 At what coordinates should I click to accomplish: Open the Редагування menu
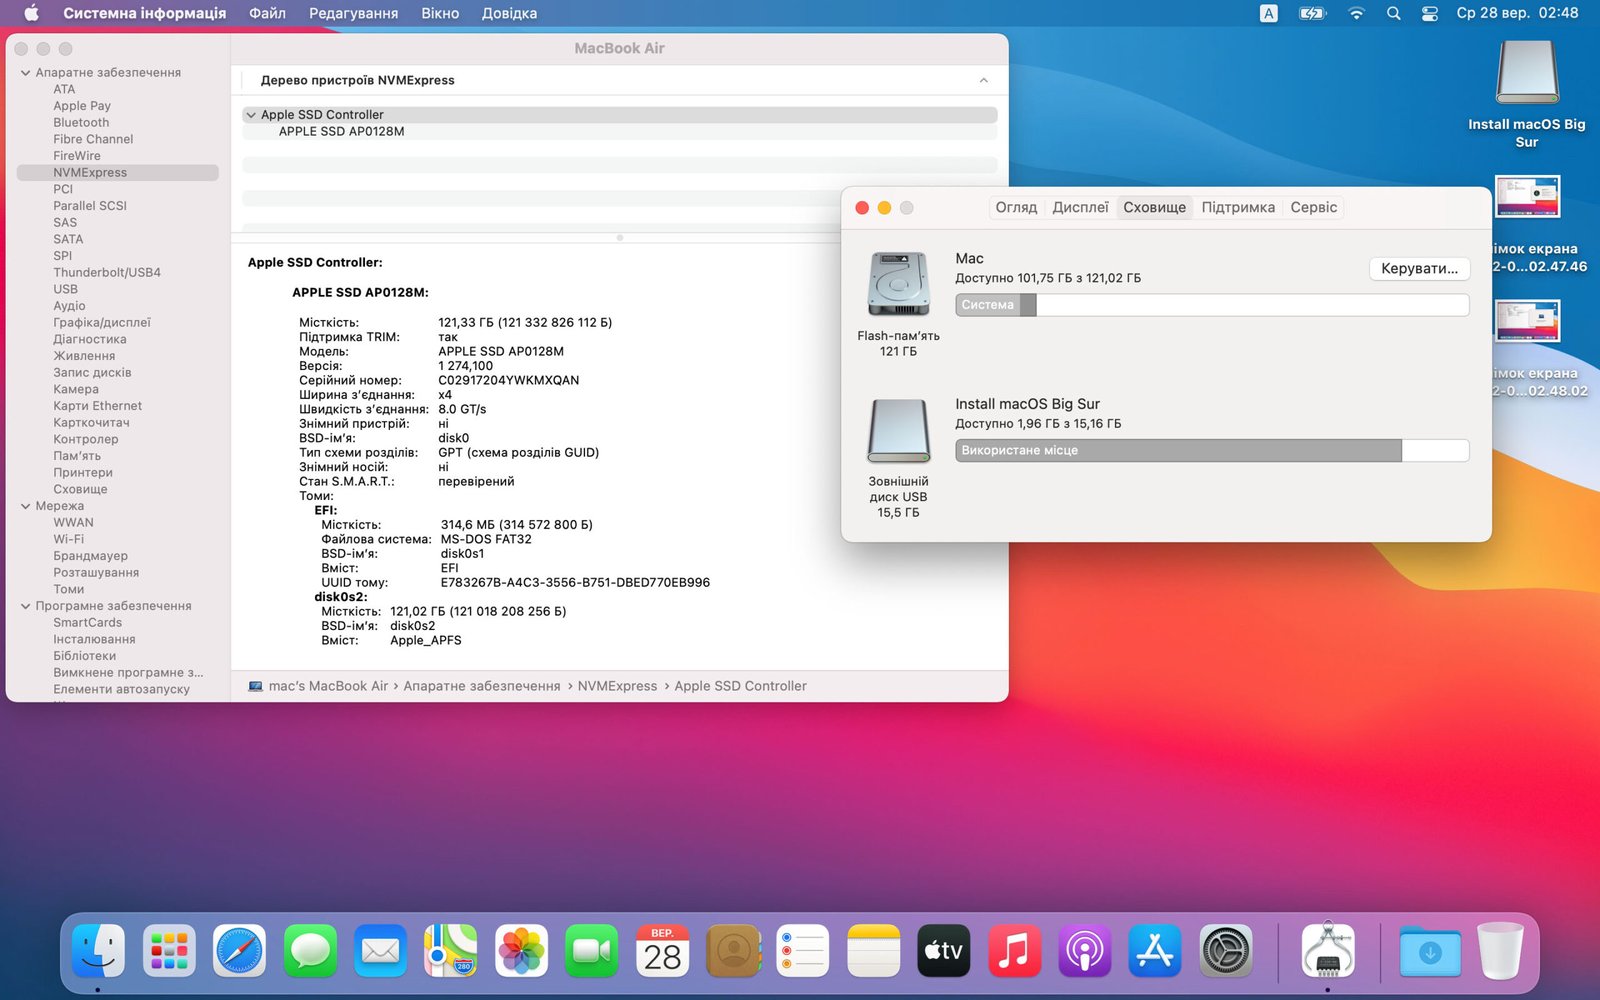[353, 13]
